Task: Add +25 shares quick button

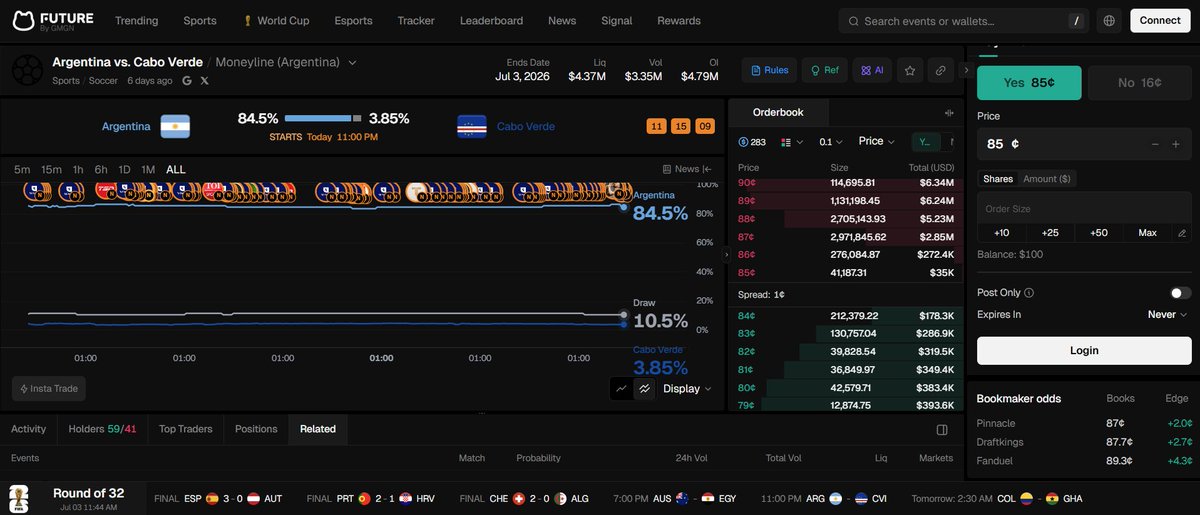Action: [1050, 233]
